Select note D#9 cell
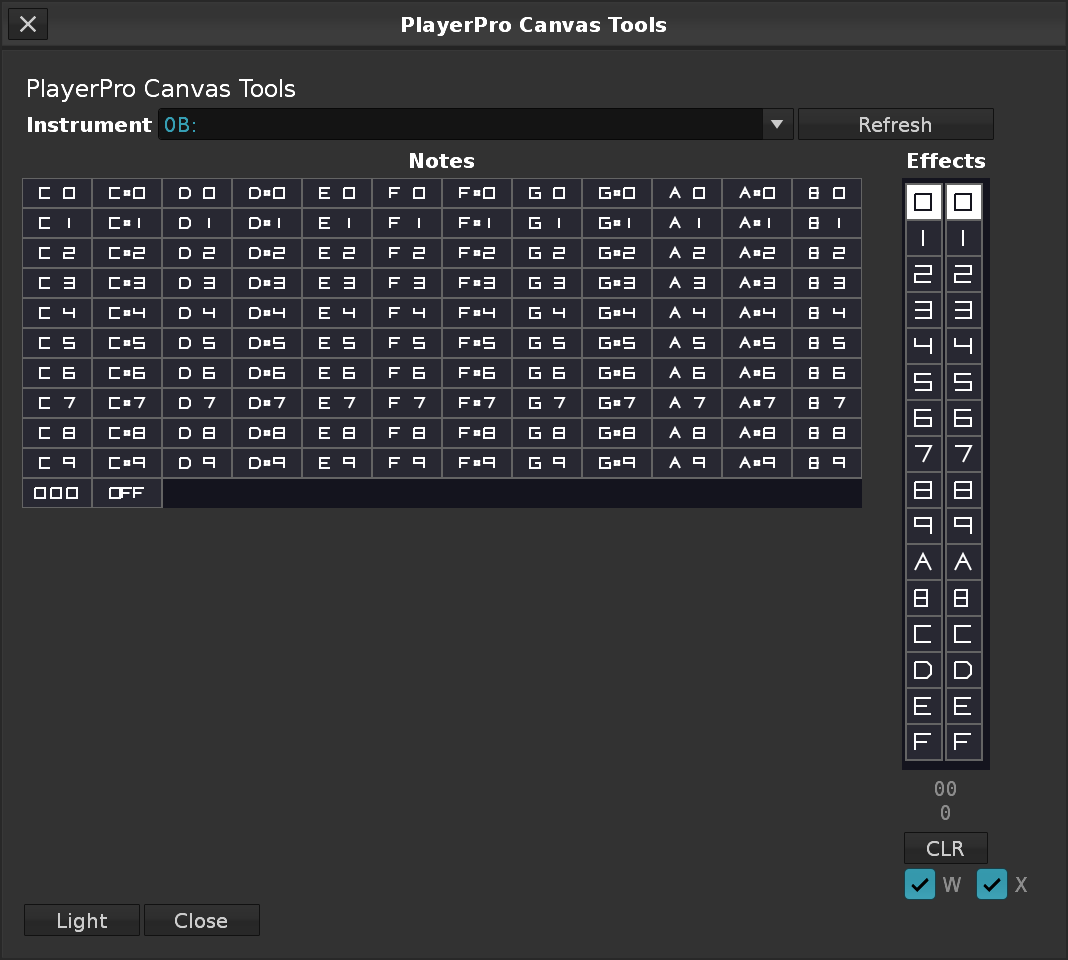 pyautogui.click(x=267, y=463)
